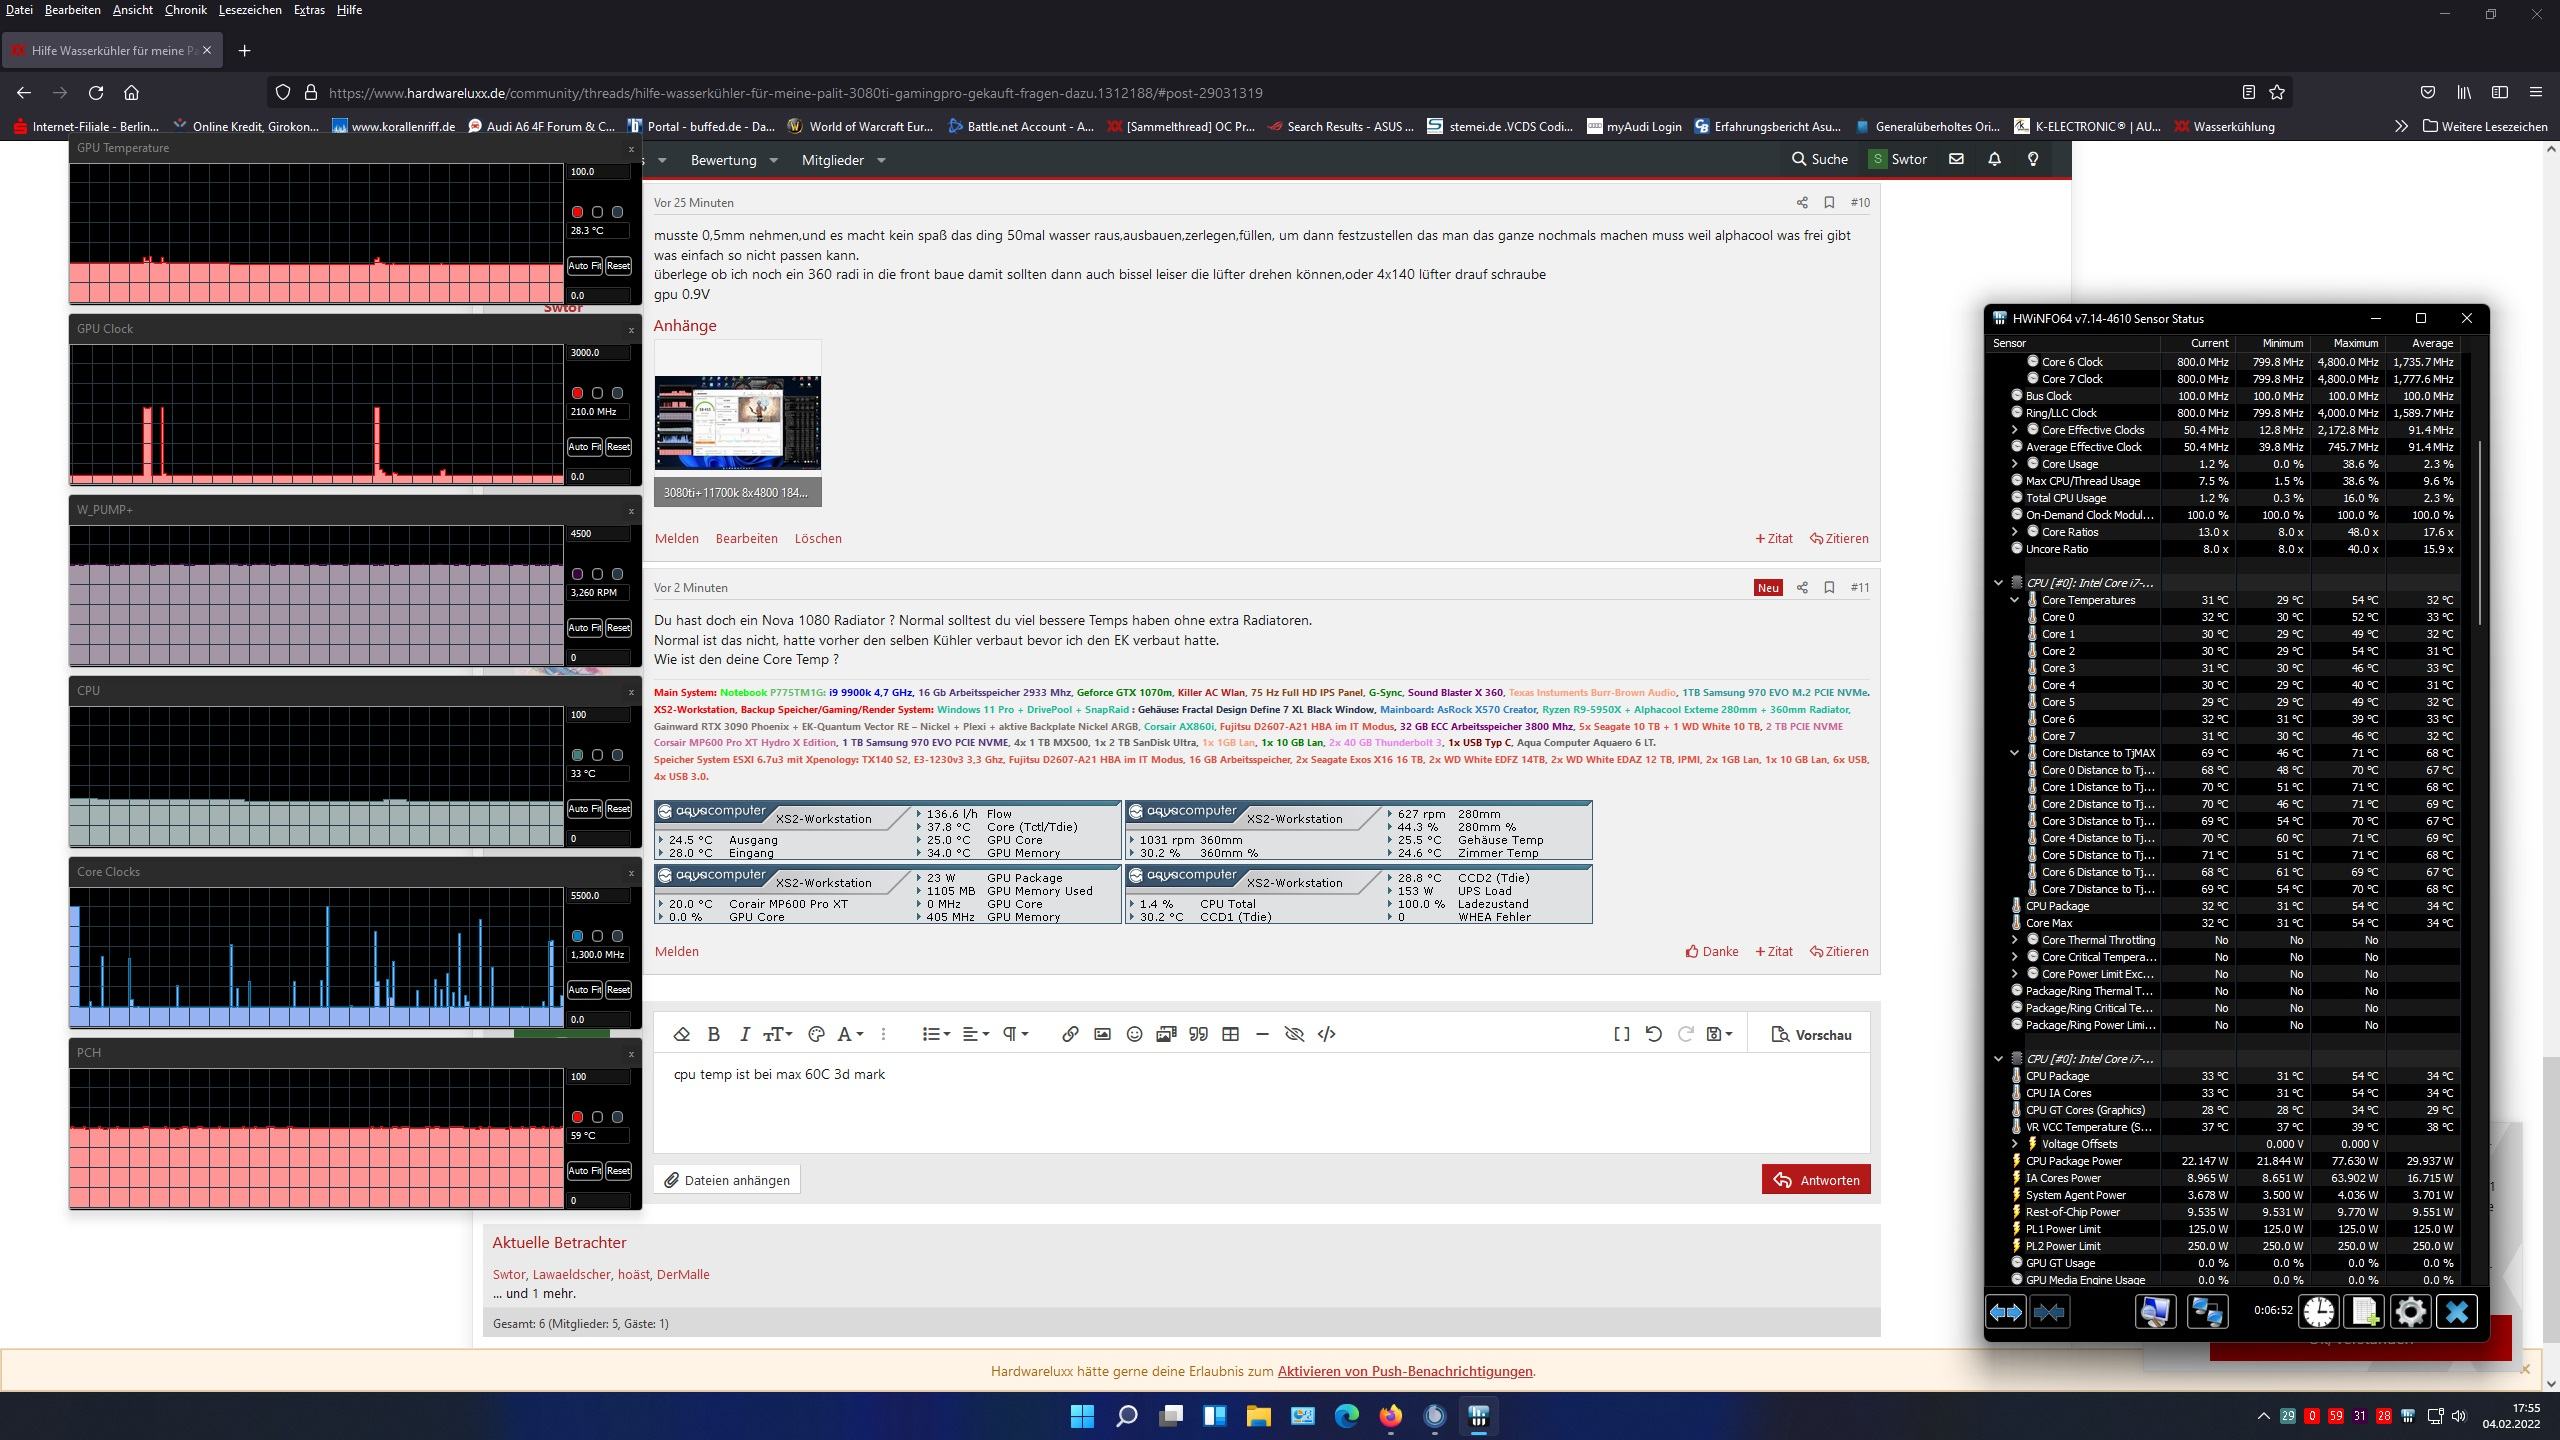Reset HWiNFO sensor clock timer
Image resolution: width=2560 pixels, height=1440 pixels.
[x=2318, y=1311]
